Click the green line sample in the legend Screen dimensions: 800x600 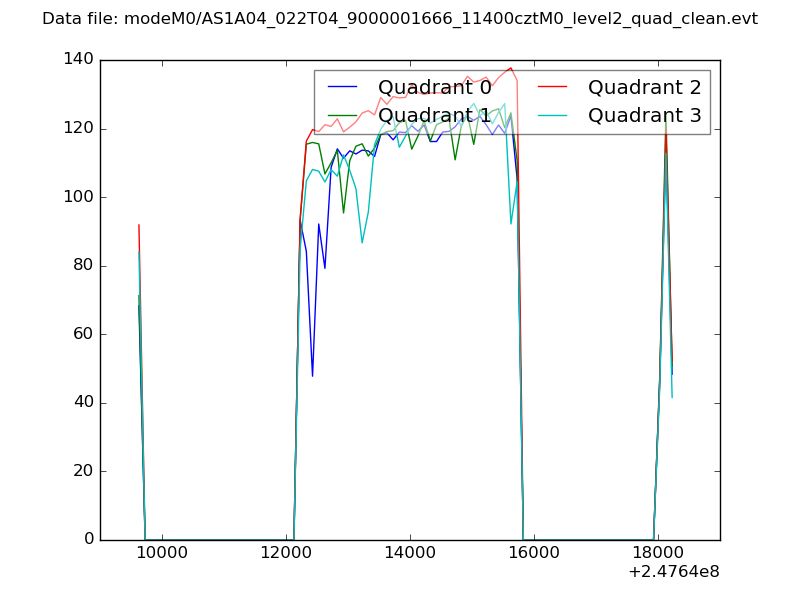[x=343, y=116]
